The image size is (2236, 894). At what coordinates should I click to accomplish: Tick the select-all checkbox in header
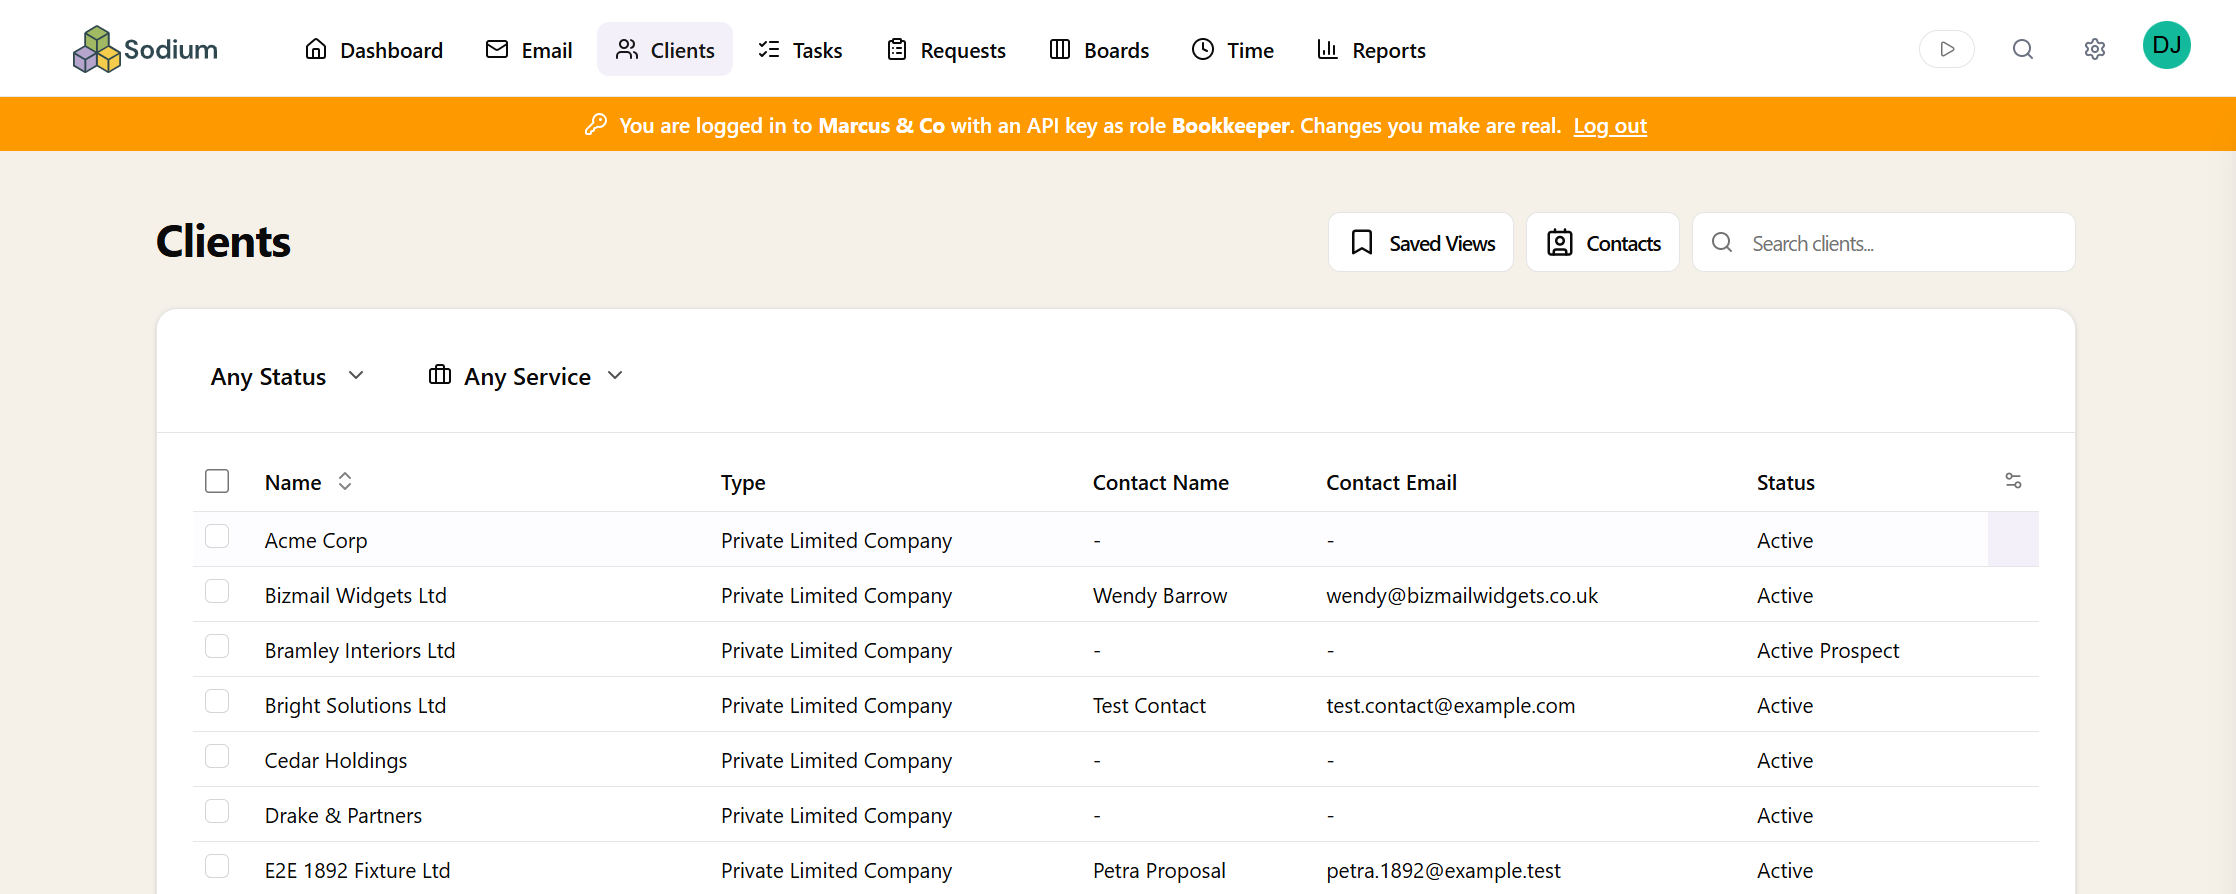[x=217, y=481]
